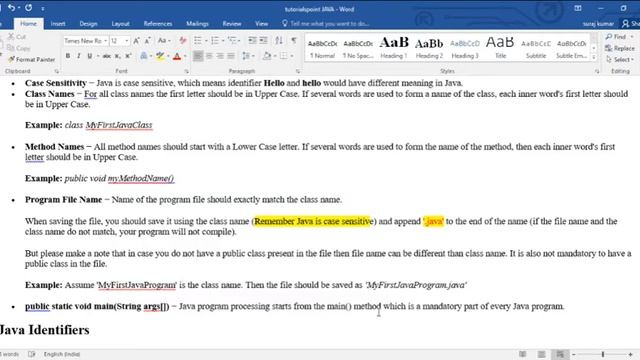Apply numbered list
640x360 pixels.
[215, 40]
